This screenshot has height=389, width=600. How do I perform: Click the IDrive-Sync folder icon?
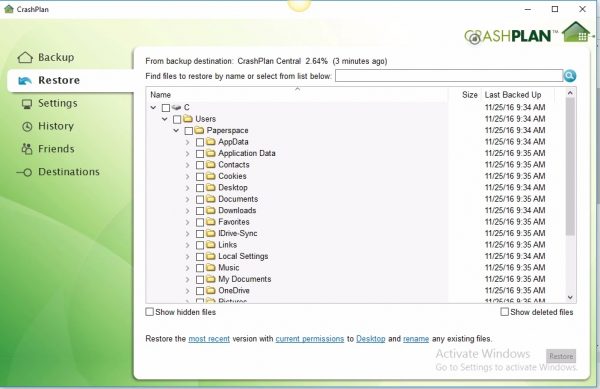210,233
